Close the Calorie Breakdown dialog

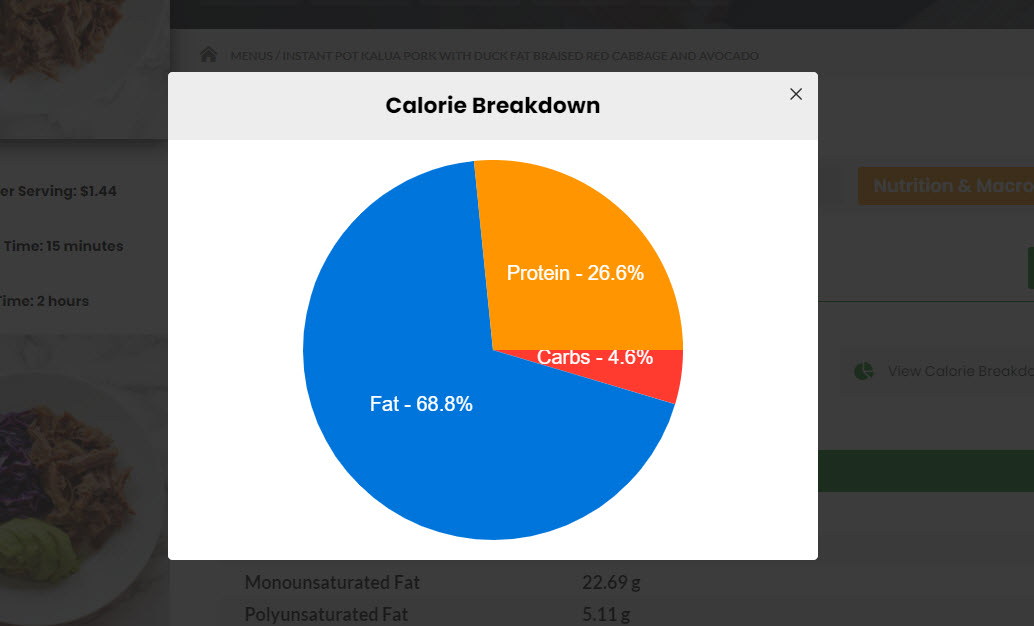796,94
